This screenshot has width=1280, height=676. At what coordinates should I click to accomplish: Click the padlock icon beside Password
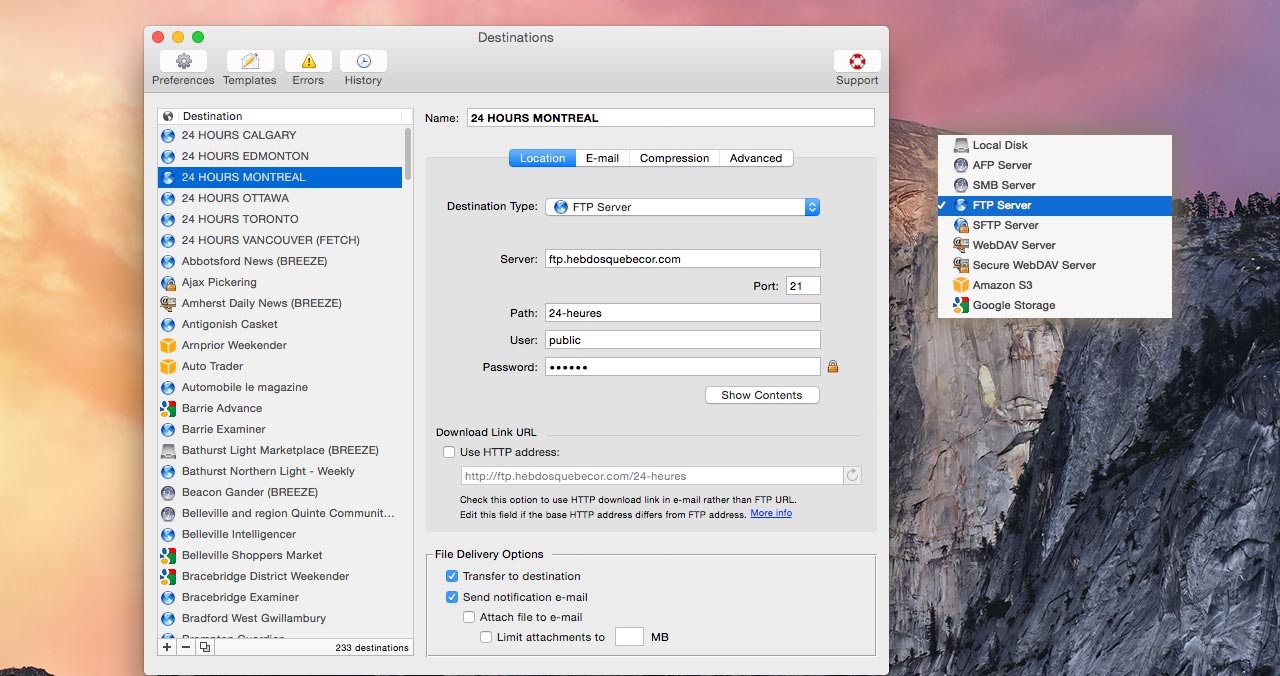click(833, 367)
